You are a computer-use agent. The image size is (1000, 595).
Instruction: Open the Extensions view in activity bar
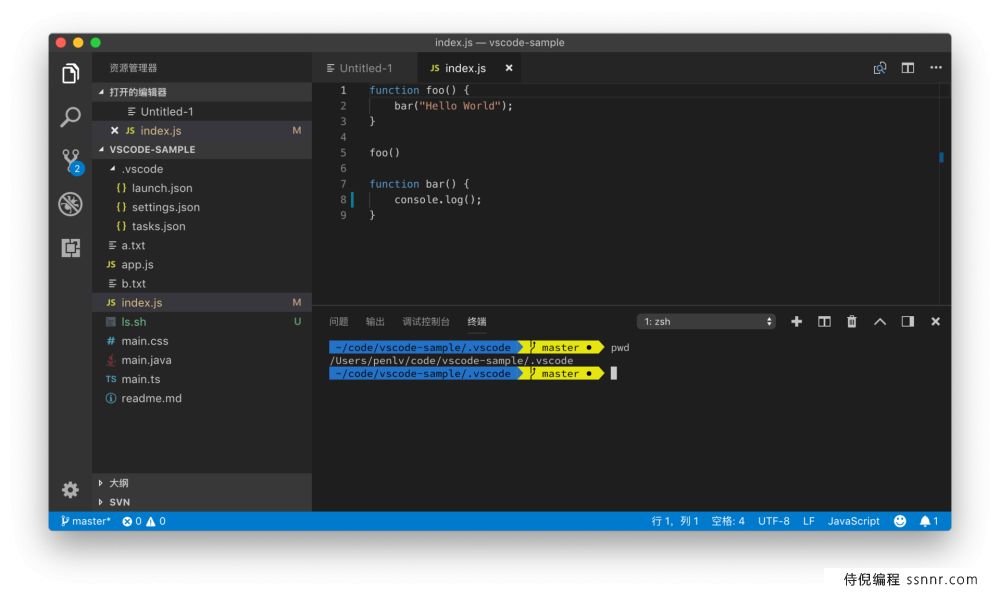pos(70,247)
